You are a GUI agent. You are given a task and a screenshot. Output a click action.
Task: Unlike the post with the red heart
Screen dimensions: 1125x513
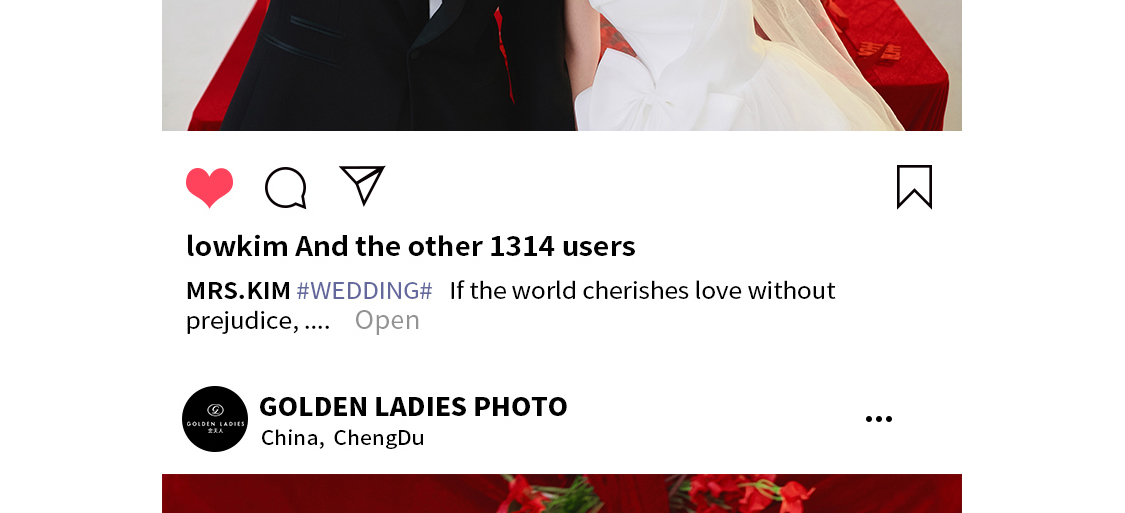(x=210, y=187)
